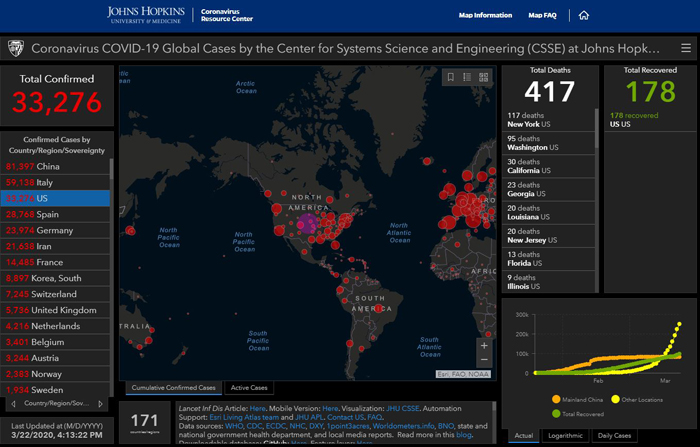Select Switzerland in the country list

pyautogui.click(x=55, y=294)
